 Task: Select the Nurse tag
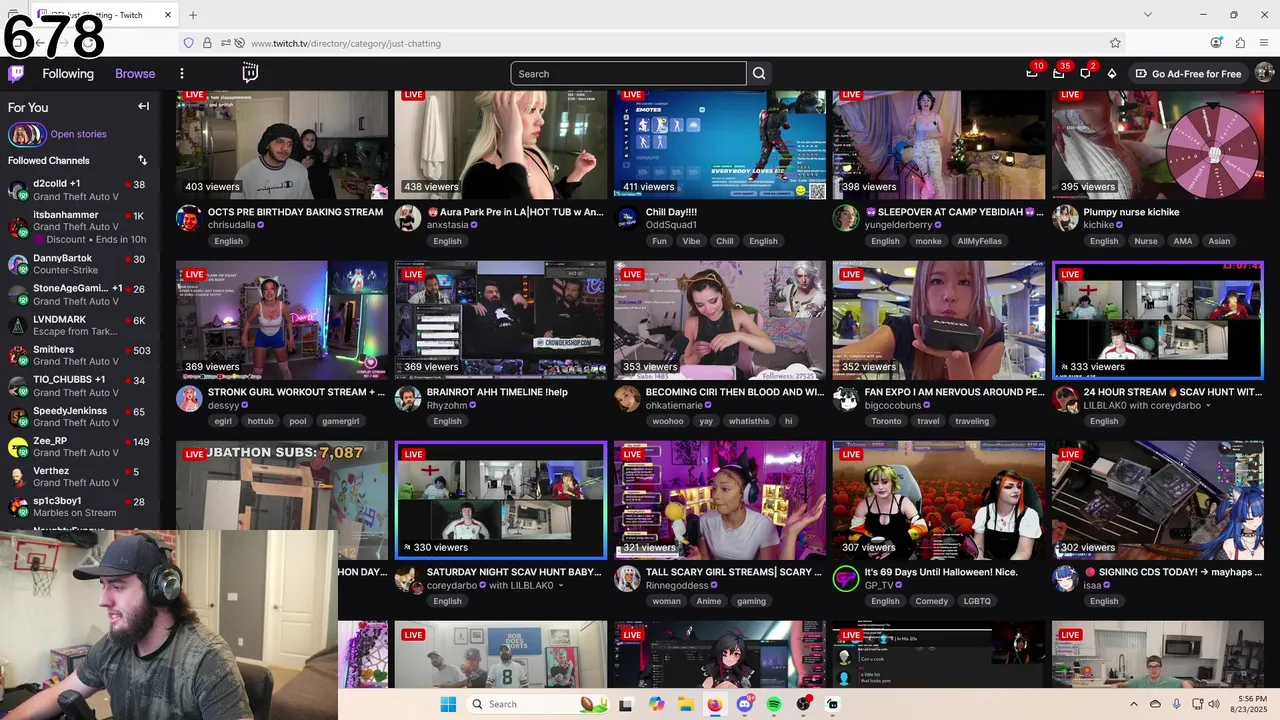point(1145,241)
